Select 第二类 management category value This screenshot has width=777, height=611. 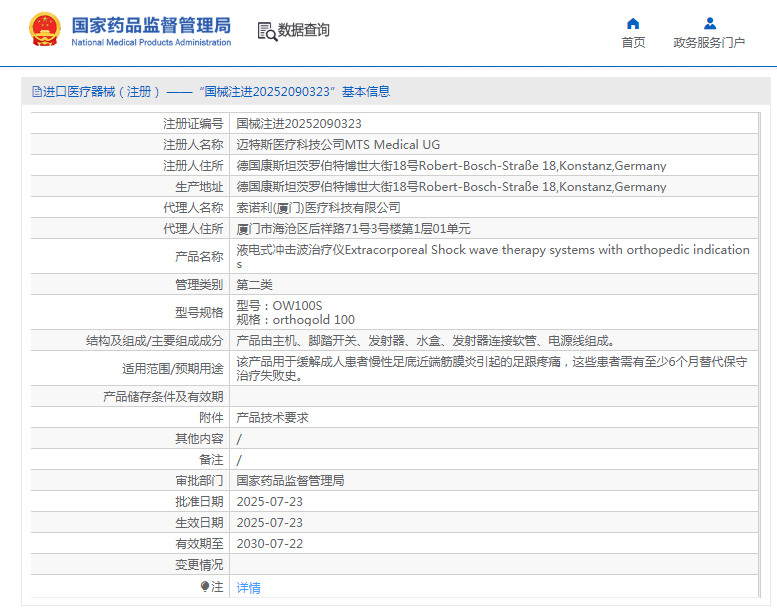[254, 284]
